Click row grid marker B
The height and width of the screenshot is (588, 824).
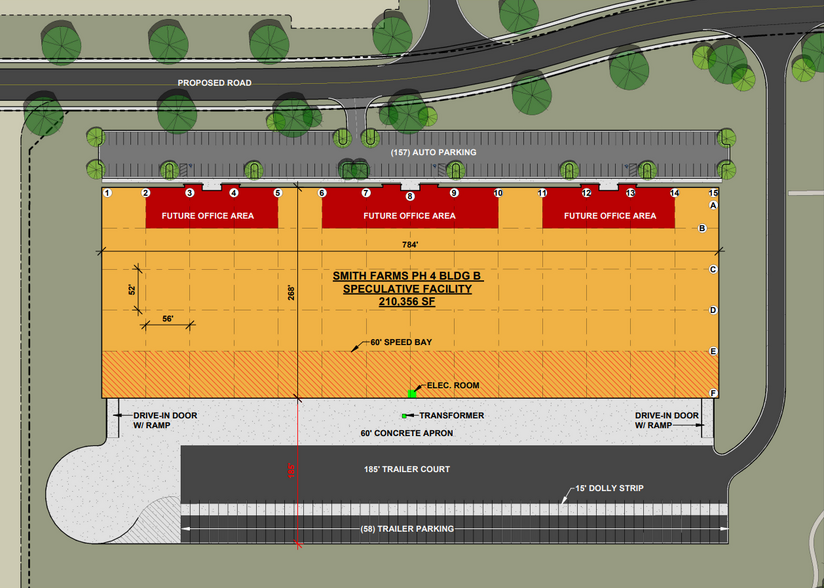[702, 229]
